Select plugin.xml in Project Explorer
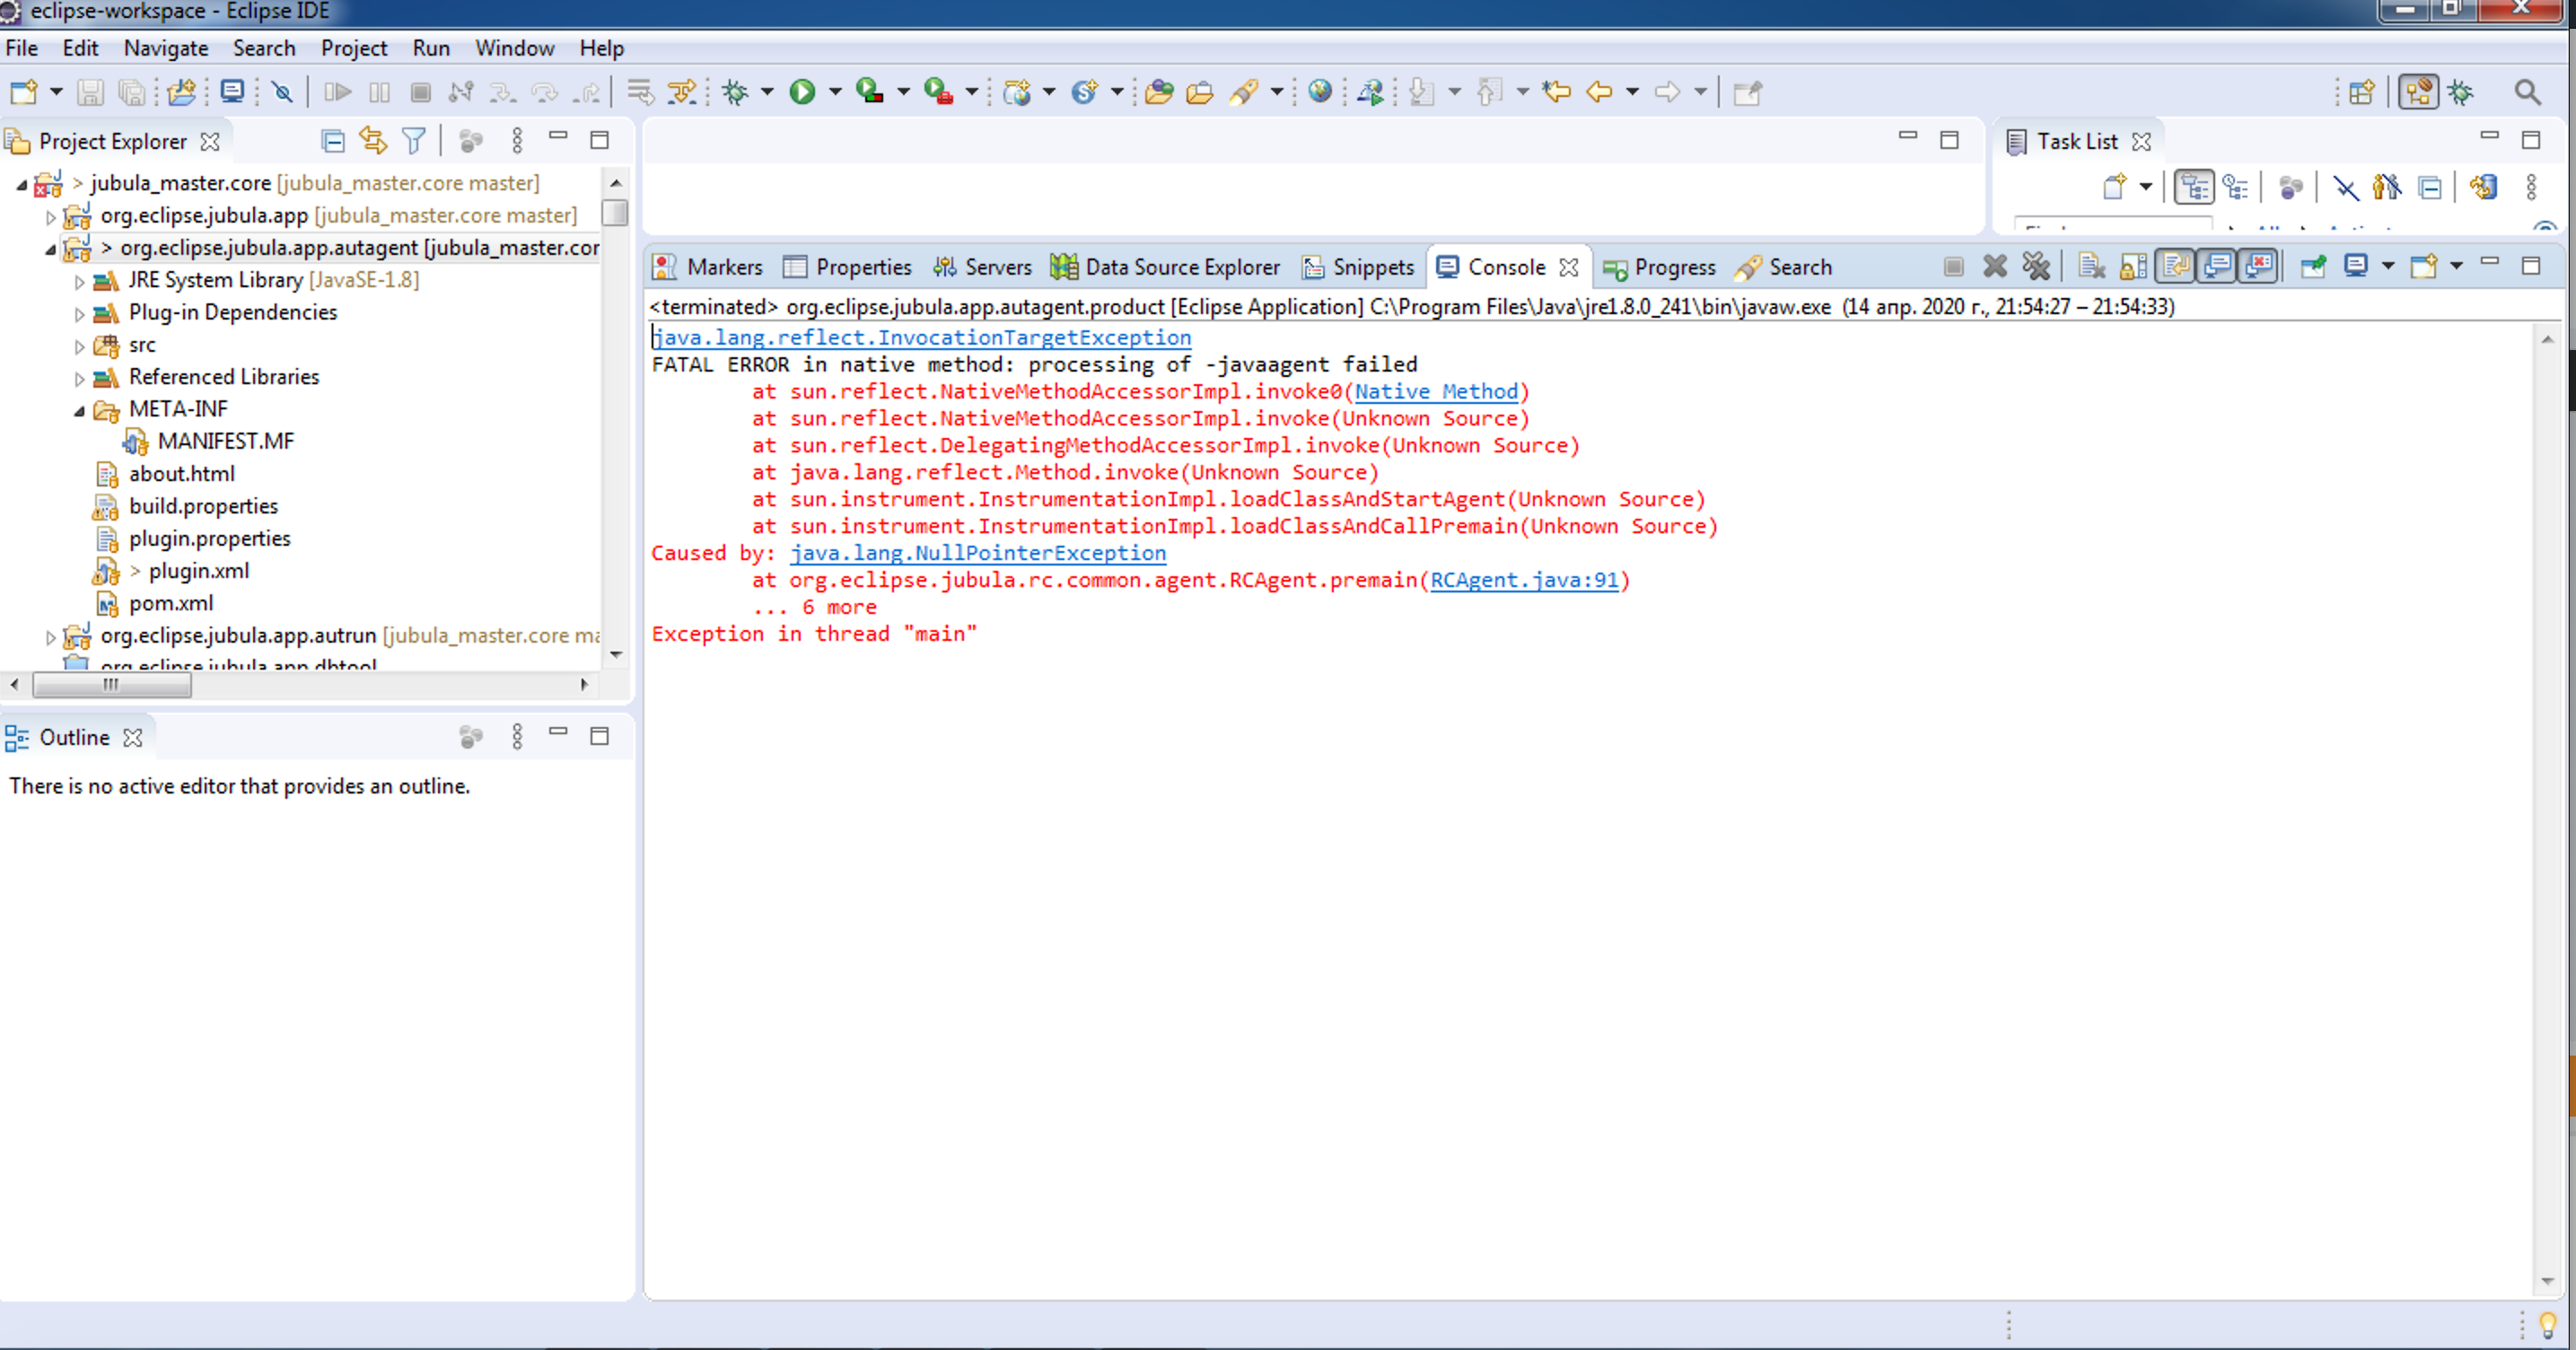The height and width of the screenshot is (1350, 2576). point(199,571)
